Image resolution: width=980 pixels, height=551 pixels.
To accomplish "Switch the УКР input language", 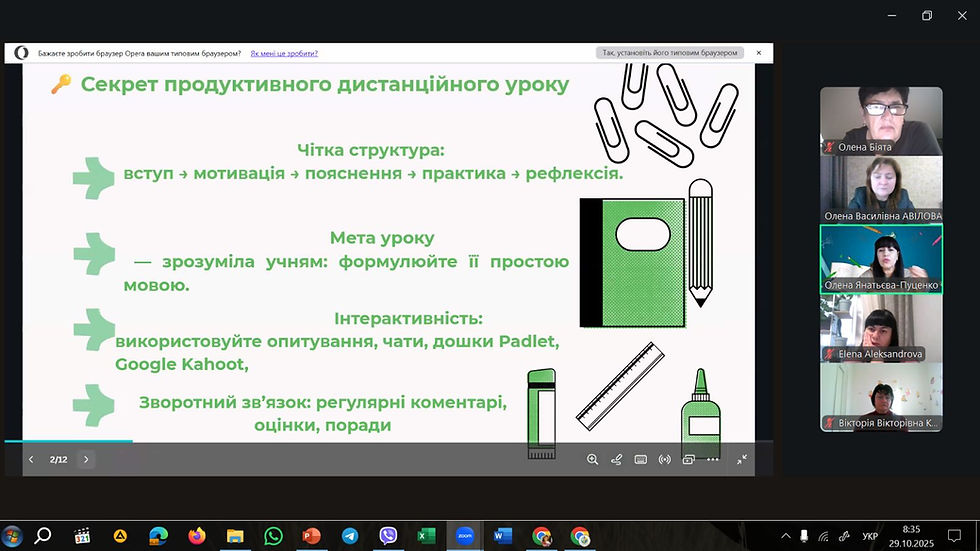I will [x=870, y=536].
